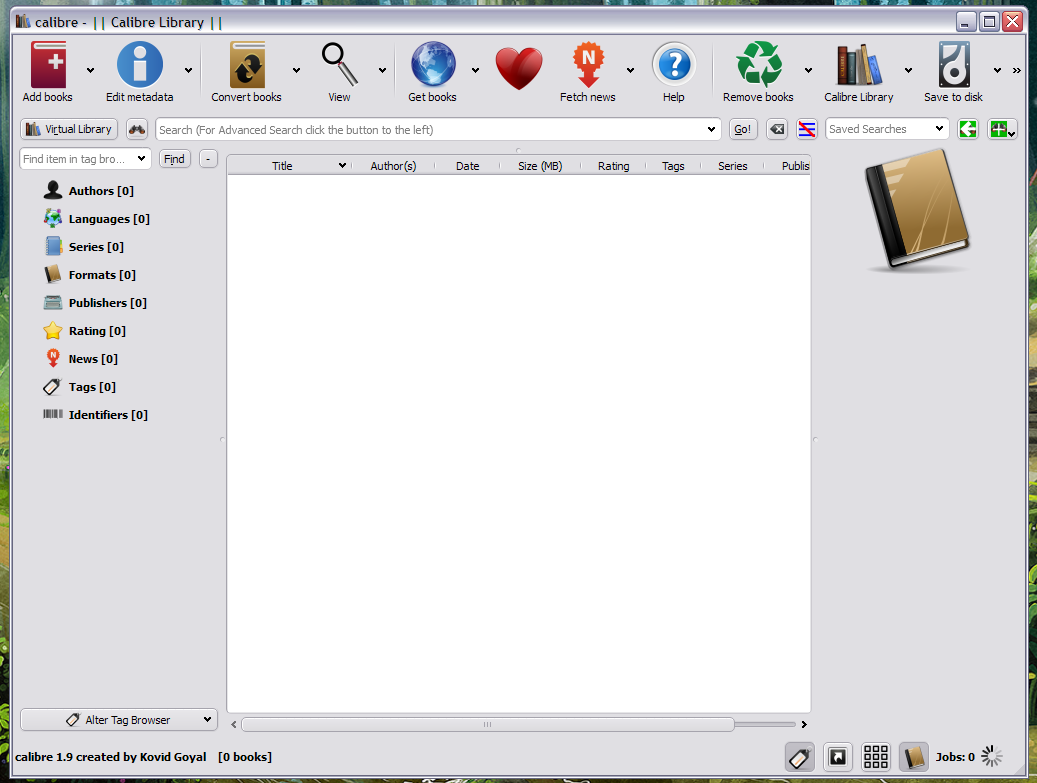Sort by Tags column header
This screenshot has height=783, width=1037.
(673, 166)
